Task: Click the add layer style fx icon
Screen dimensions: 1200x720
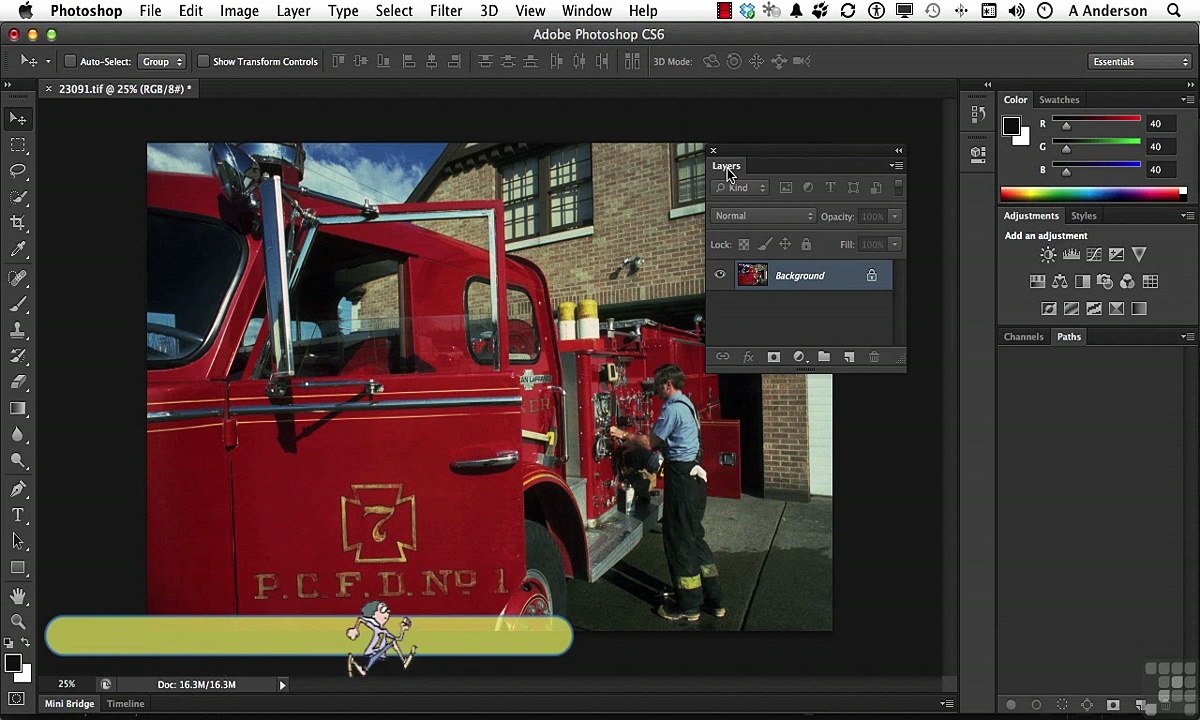Action: point(748,357)
